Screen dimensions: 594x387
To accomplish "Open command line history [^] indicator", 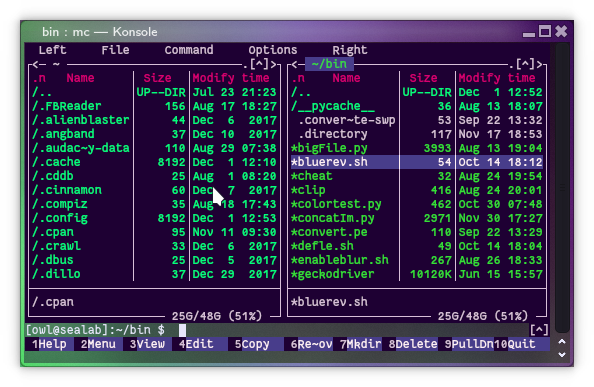I will coord(539,330).
